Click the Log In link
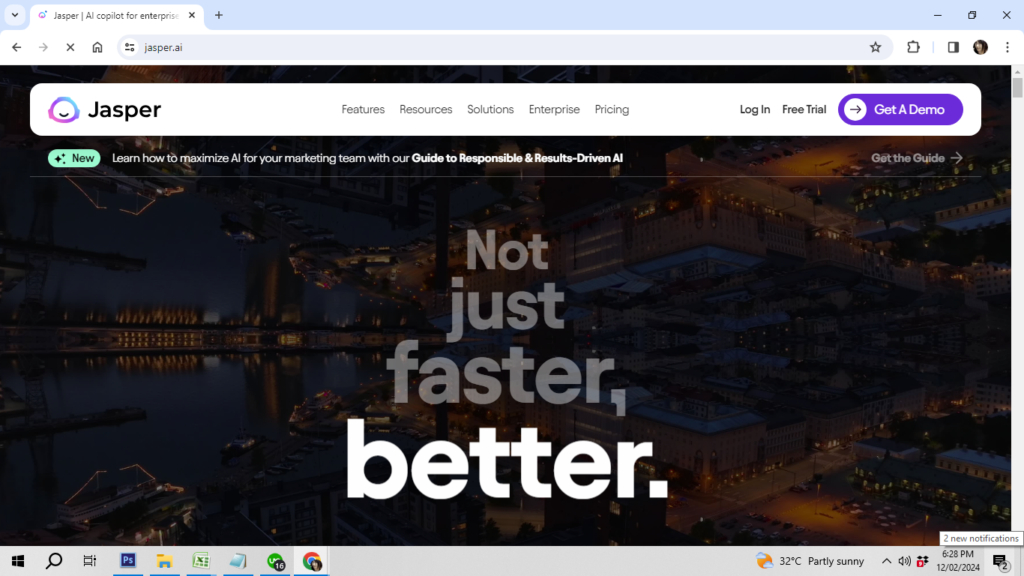The image size is (1024, 576). coord(755,110)
